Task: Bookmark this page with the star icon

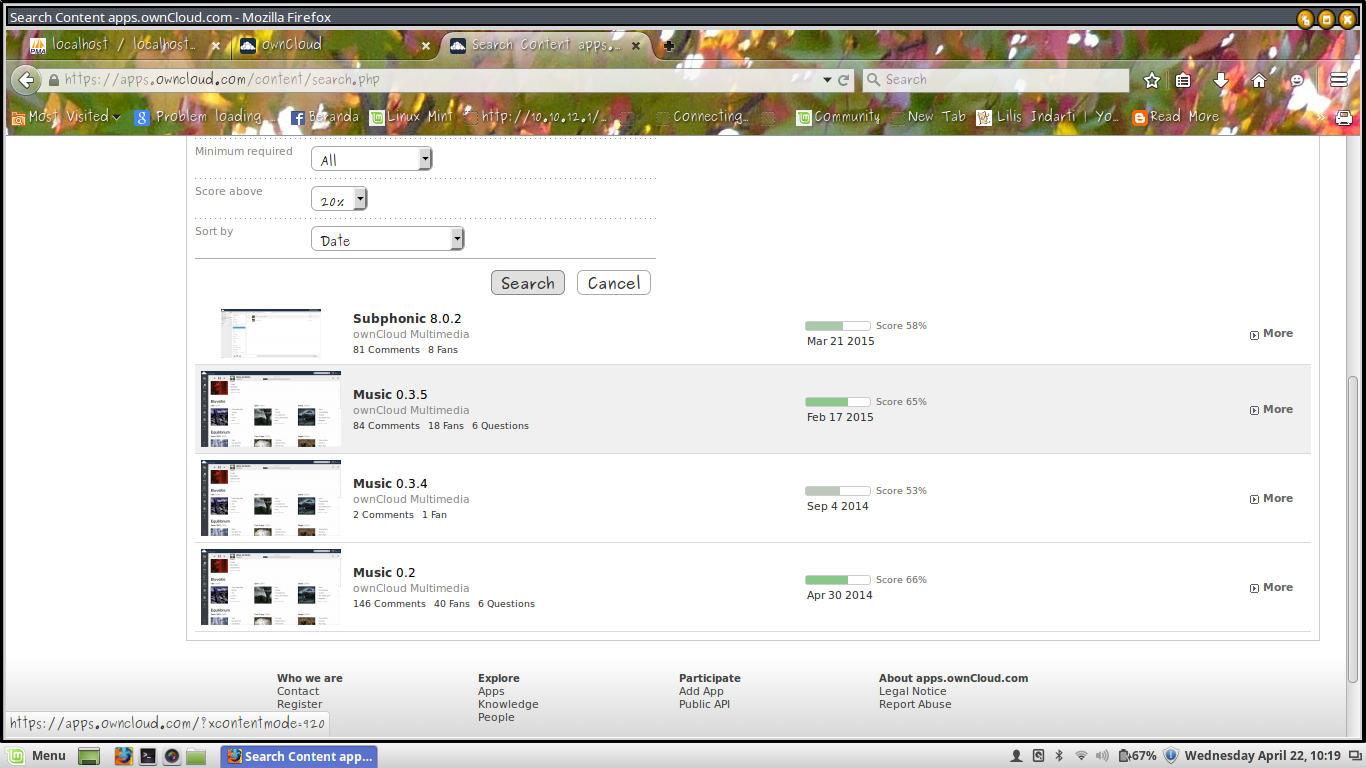Action: [x=1152, y=80]
